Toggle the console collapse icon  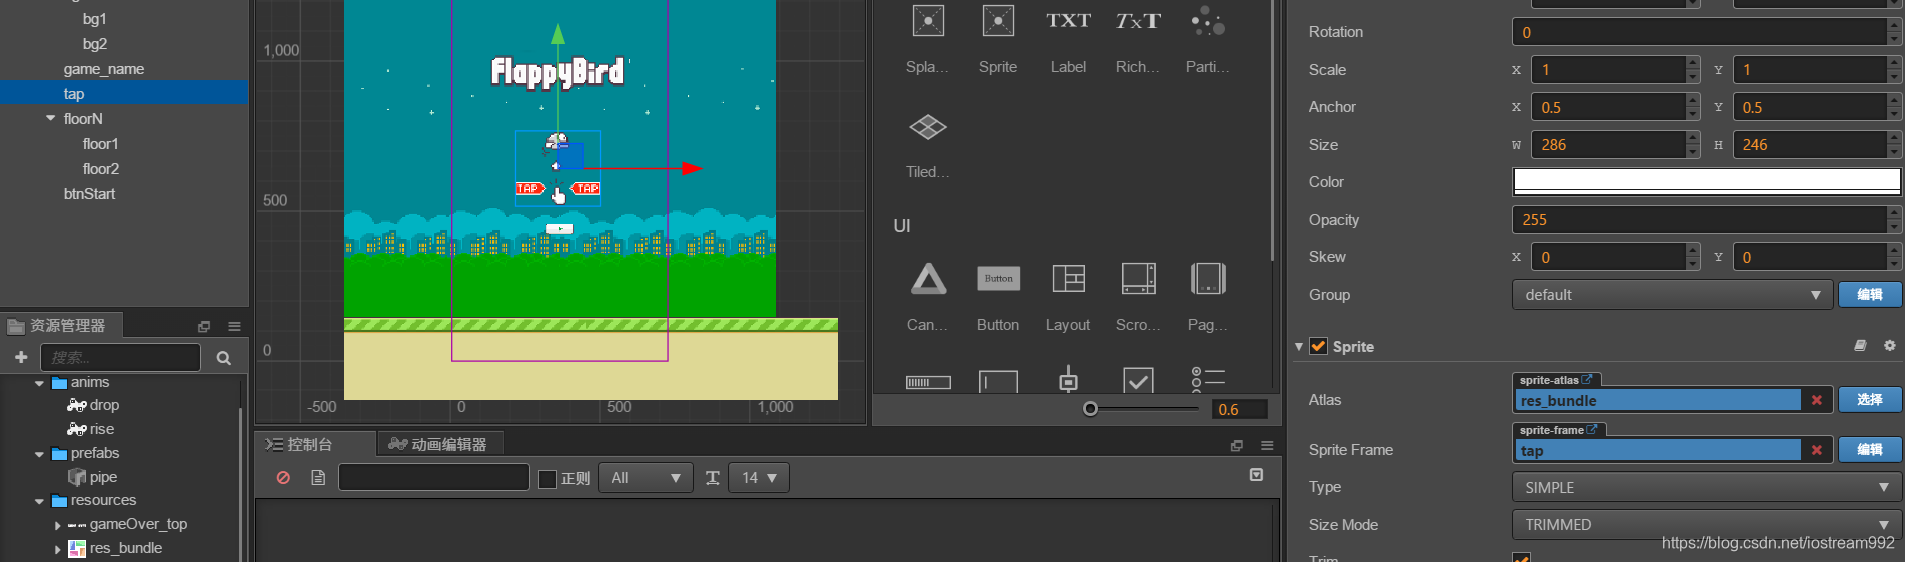point(1257,475)
